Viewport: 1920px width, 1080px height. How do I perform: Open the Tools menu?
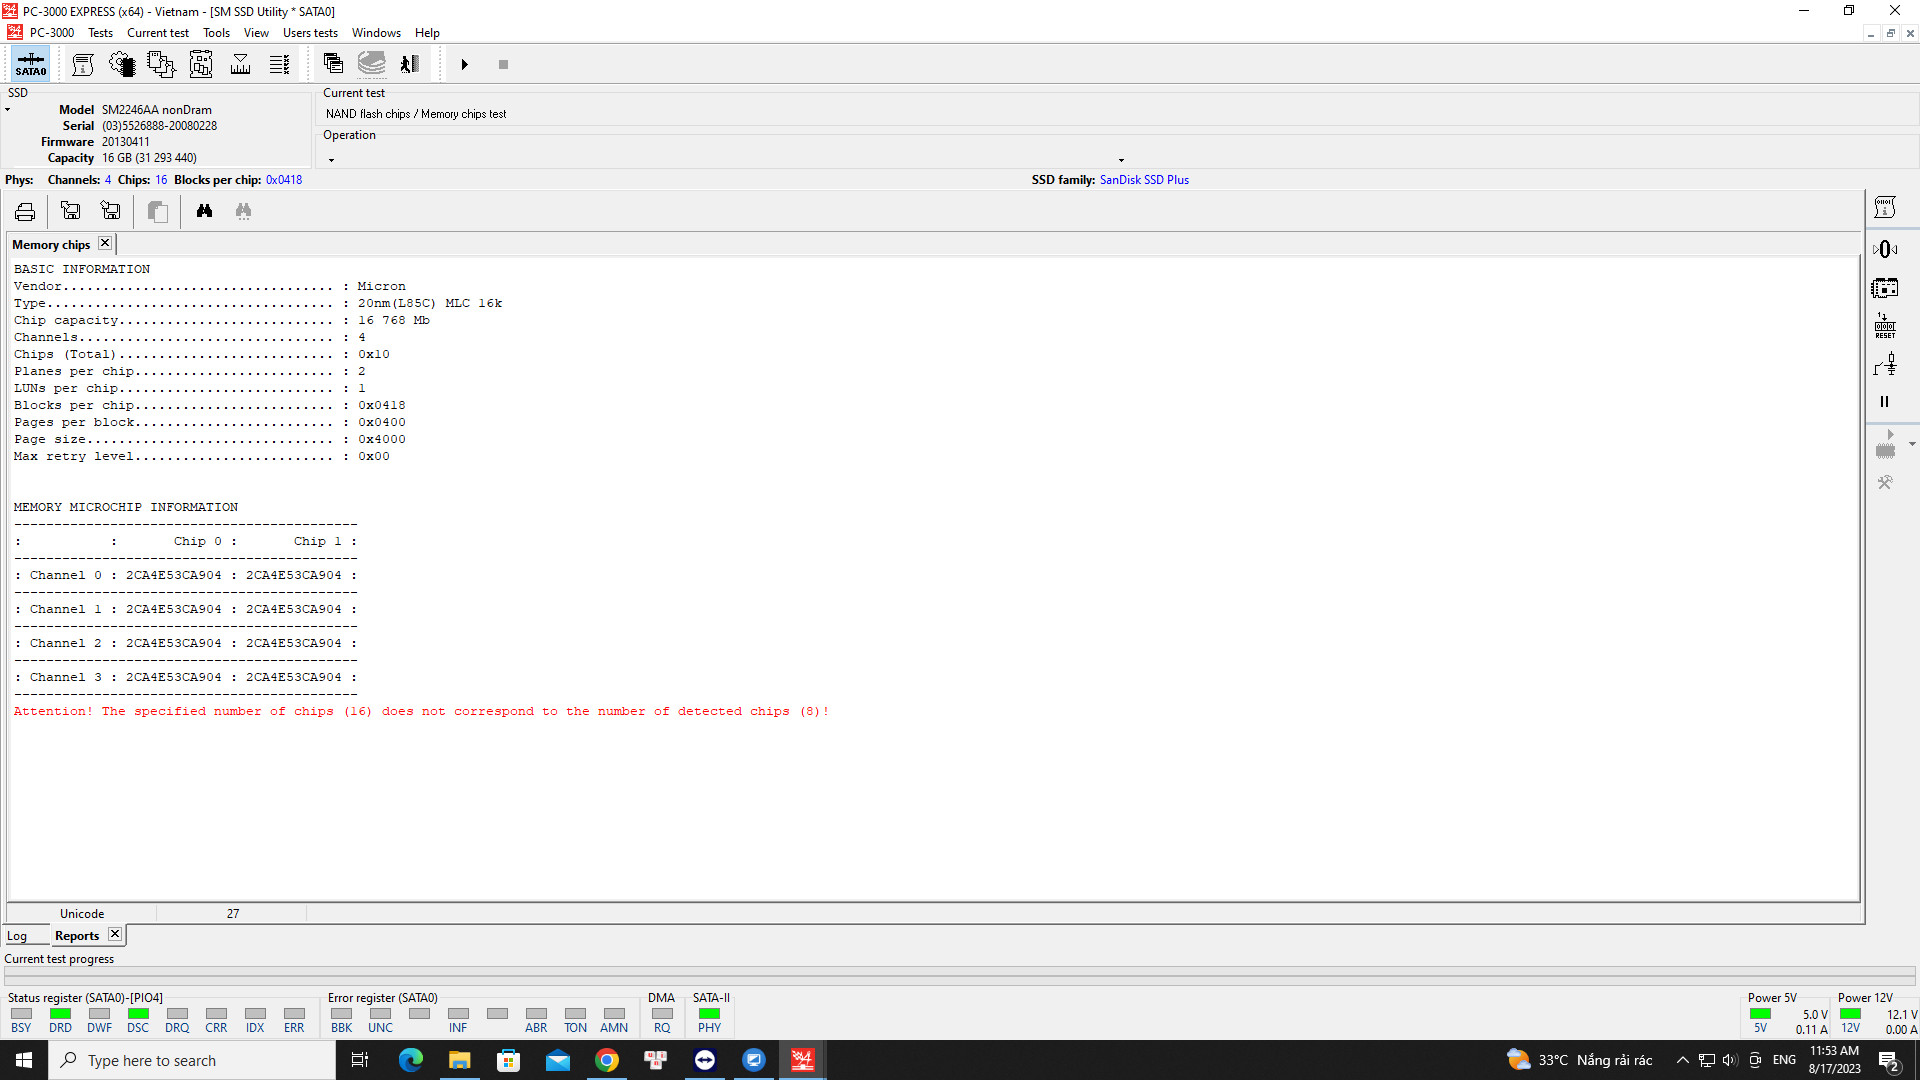coord(216,33)
